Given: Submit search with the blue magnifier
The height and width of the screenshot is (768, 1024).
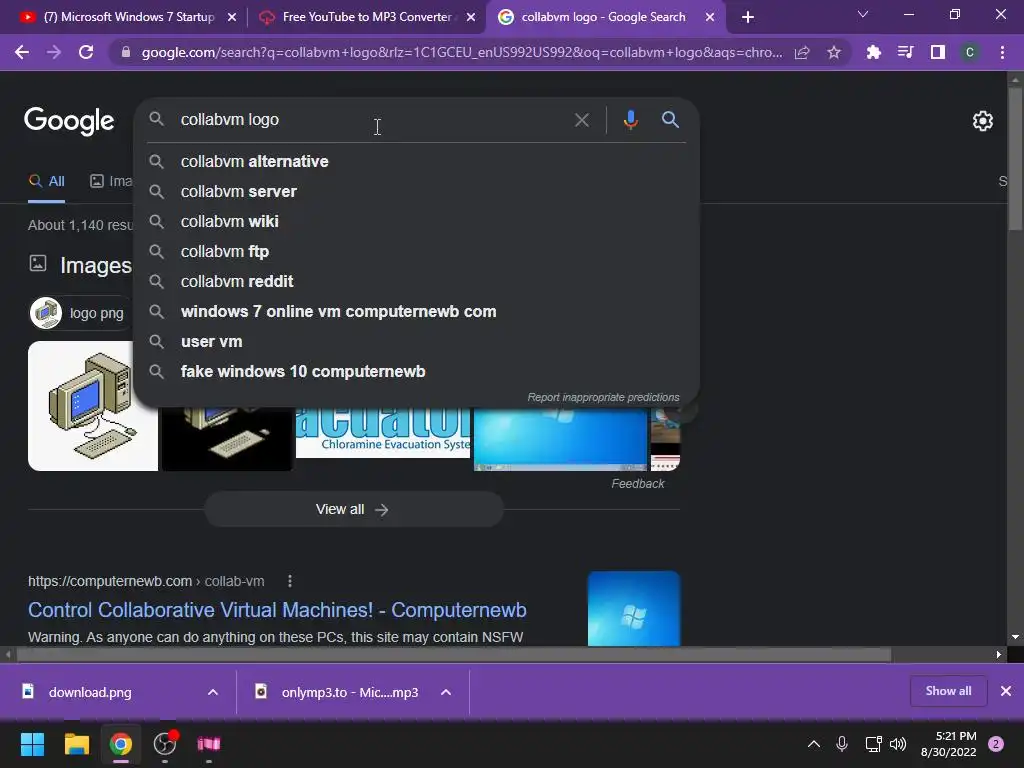Looking at the screenshot, I should [x=670, y=120].
